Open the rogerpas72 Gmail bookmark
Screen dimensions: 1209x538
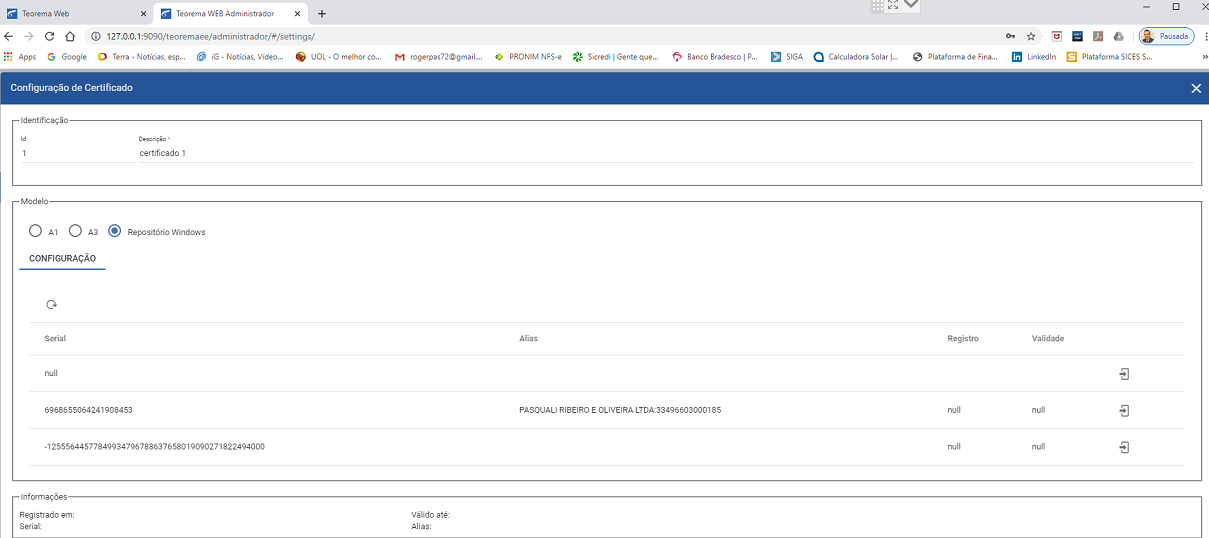(439, 57)
